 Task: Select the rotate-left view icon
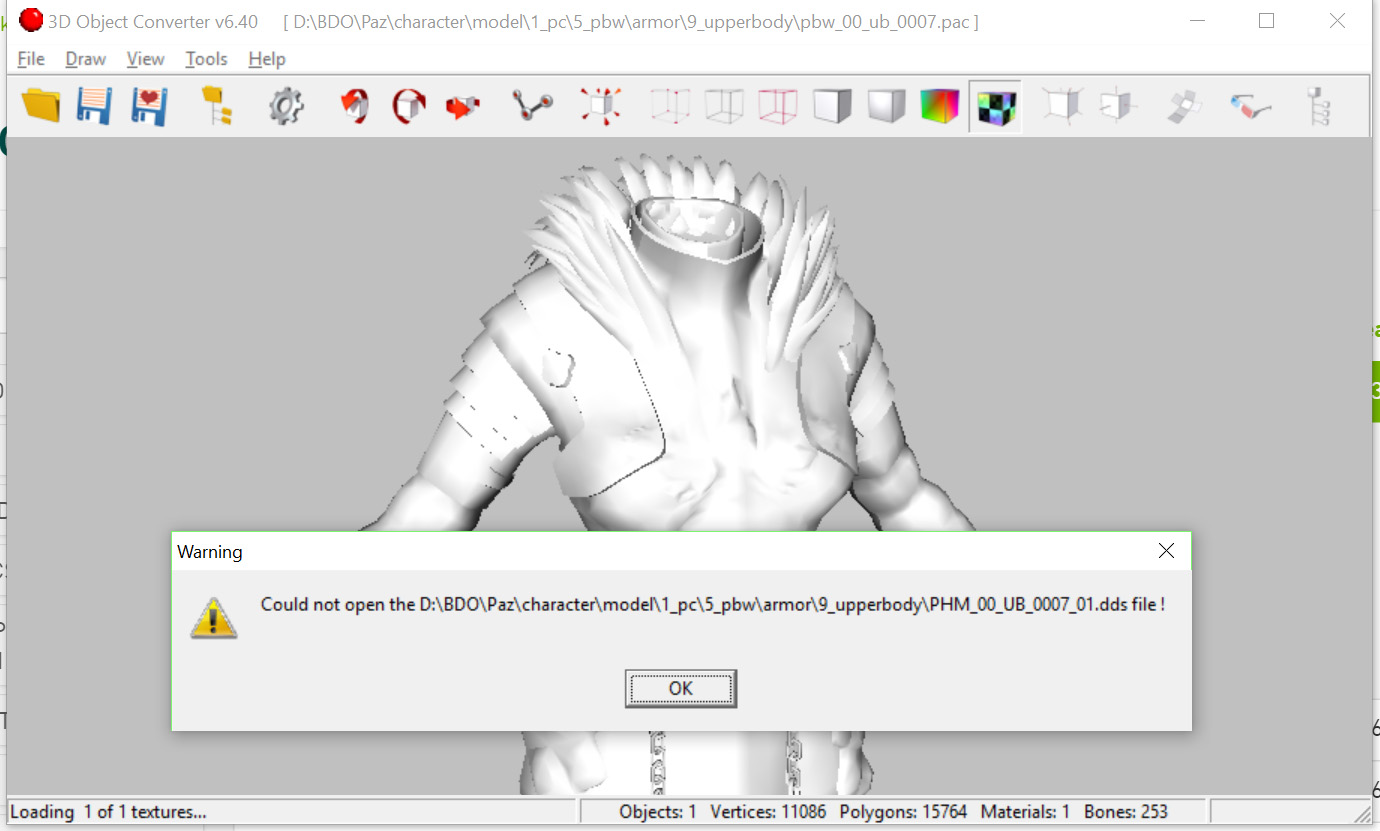click(354, 106)
